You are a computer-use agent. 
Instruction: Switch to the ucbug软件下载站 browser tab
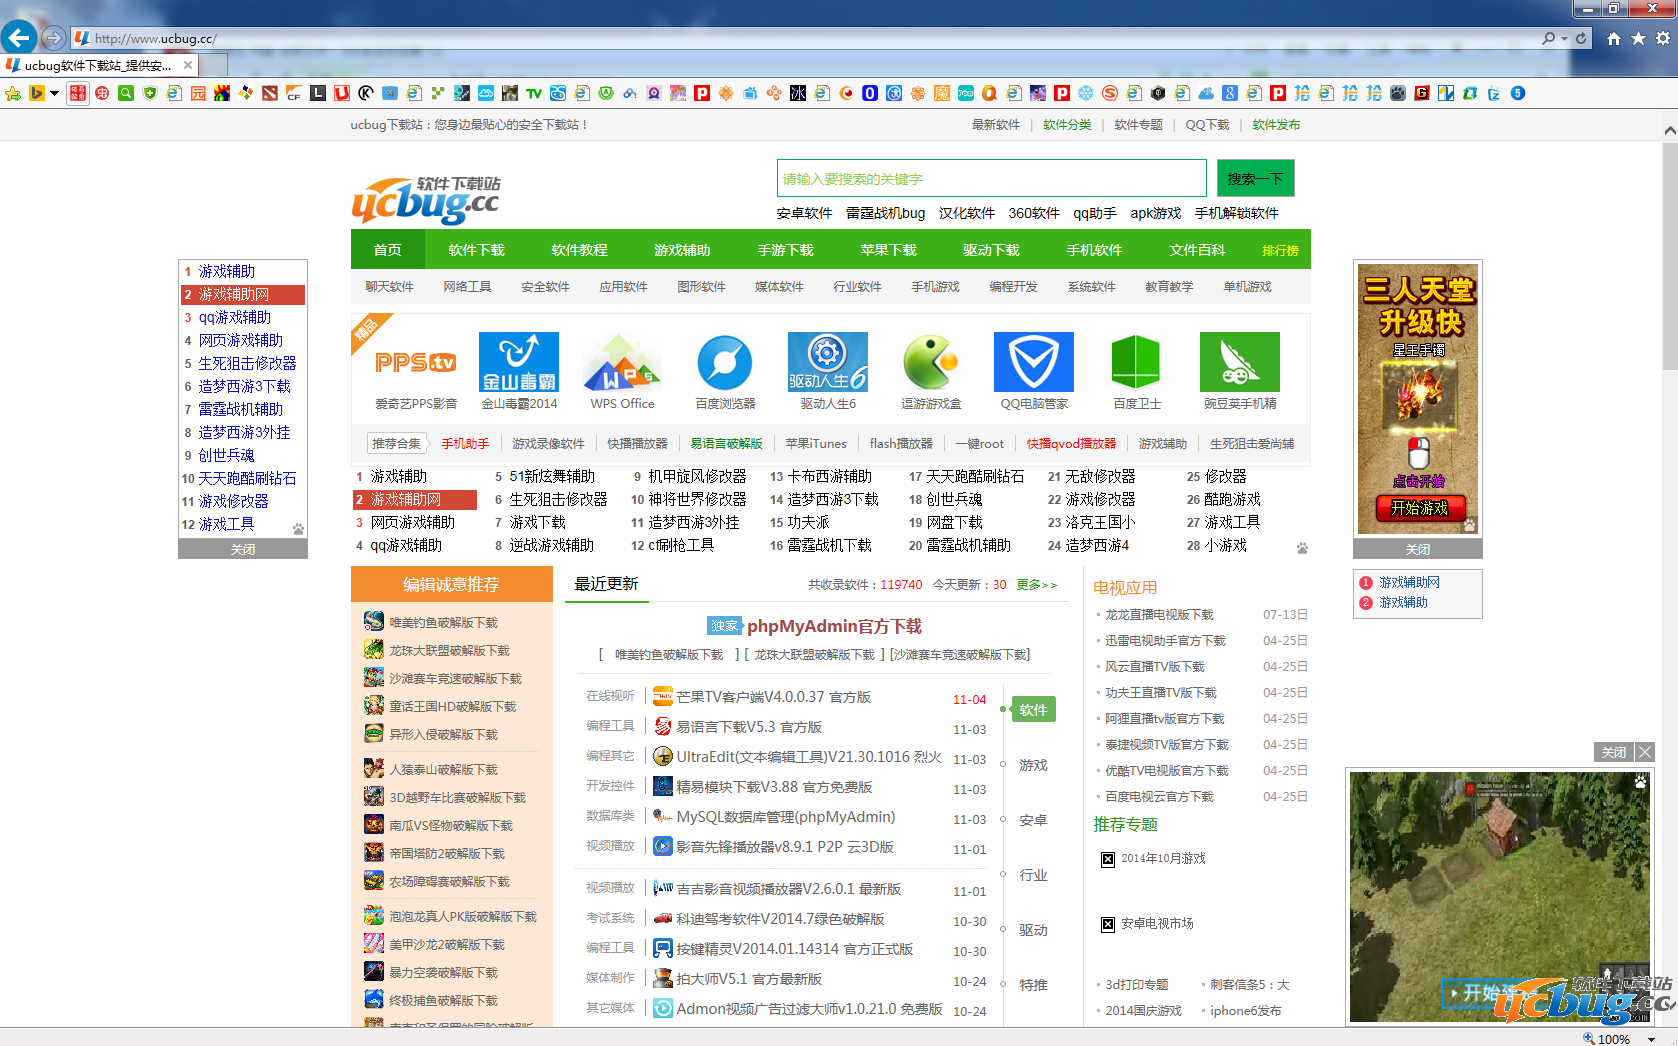pos(98,65)
